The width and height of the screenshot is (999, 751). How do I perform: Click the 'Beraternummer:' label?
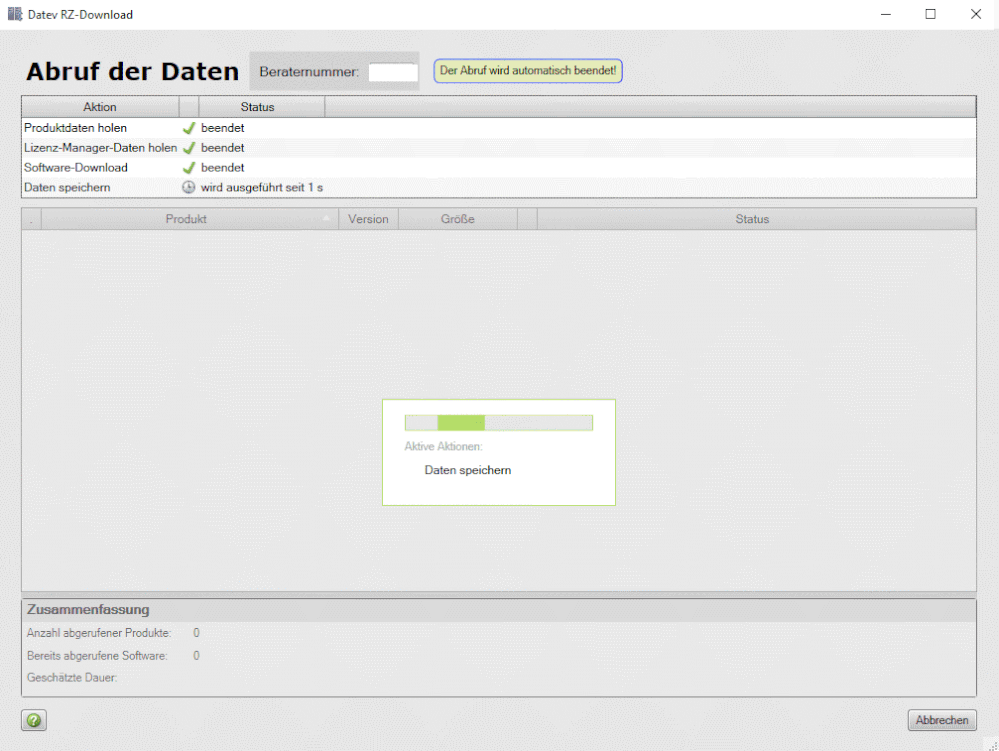tap(308, 72)
